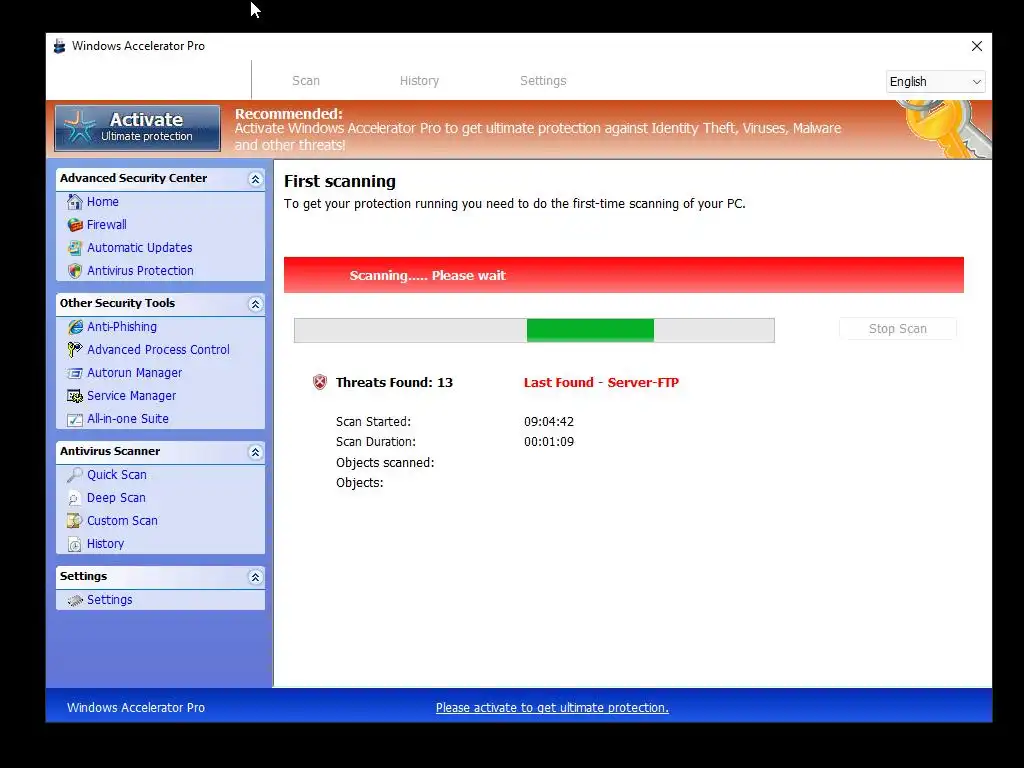Click the Autorun Manager icon

pos(75,373)
